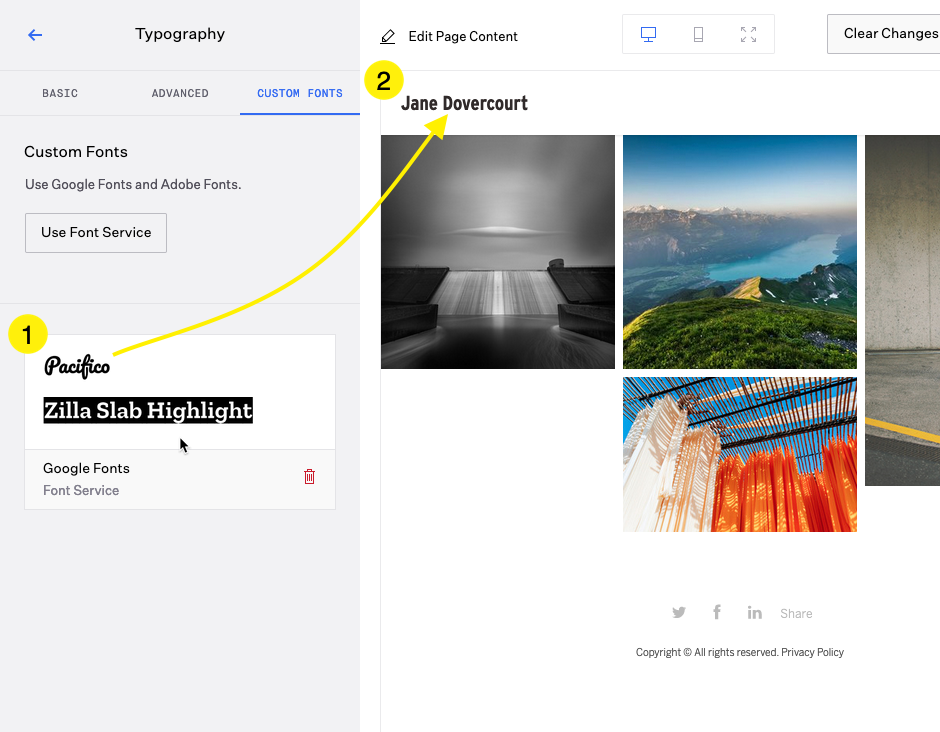The image size is (940, 732).
Task: Select the Zilla Slab Highlight font preview
Action: point(148,411)
